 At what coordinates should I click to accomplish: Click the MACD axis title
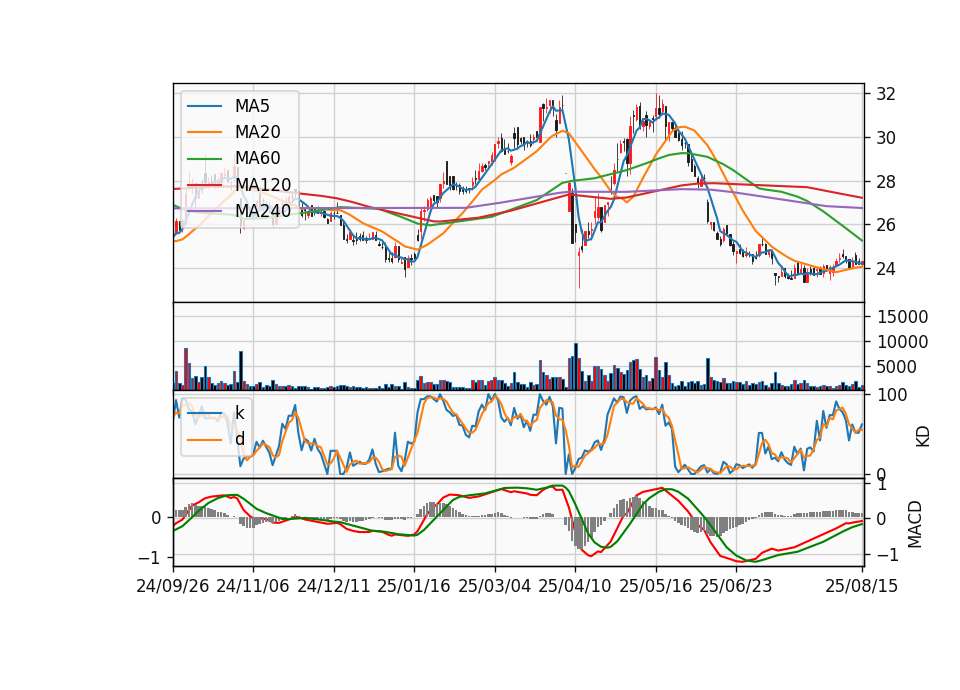tap(914, 524)
